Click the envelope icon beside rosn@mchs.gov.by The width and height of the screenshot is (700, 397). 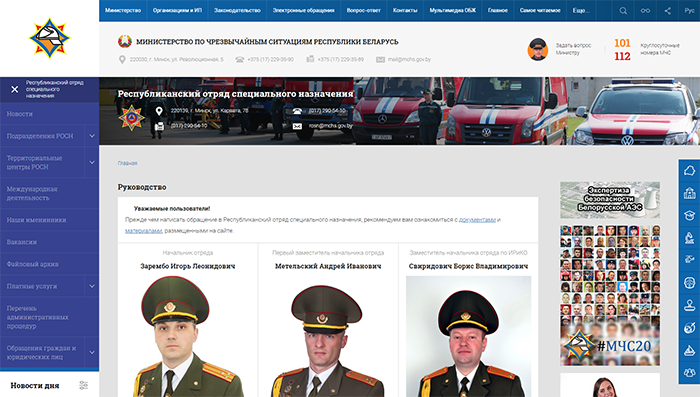coord(297,126)
